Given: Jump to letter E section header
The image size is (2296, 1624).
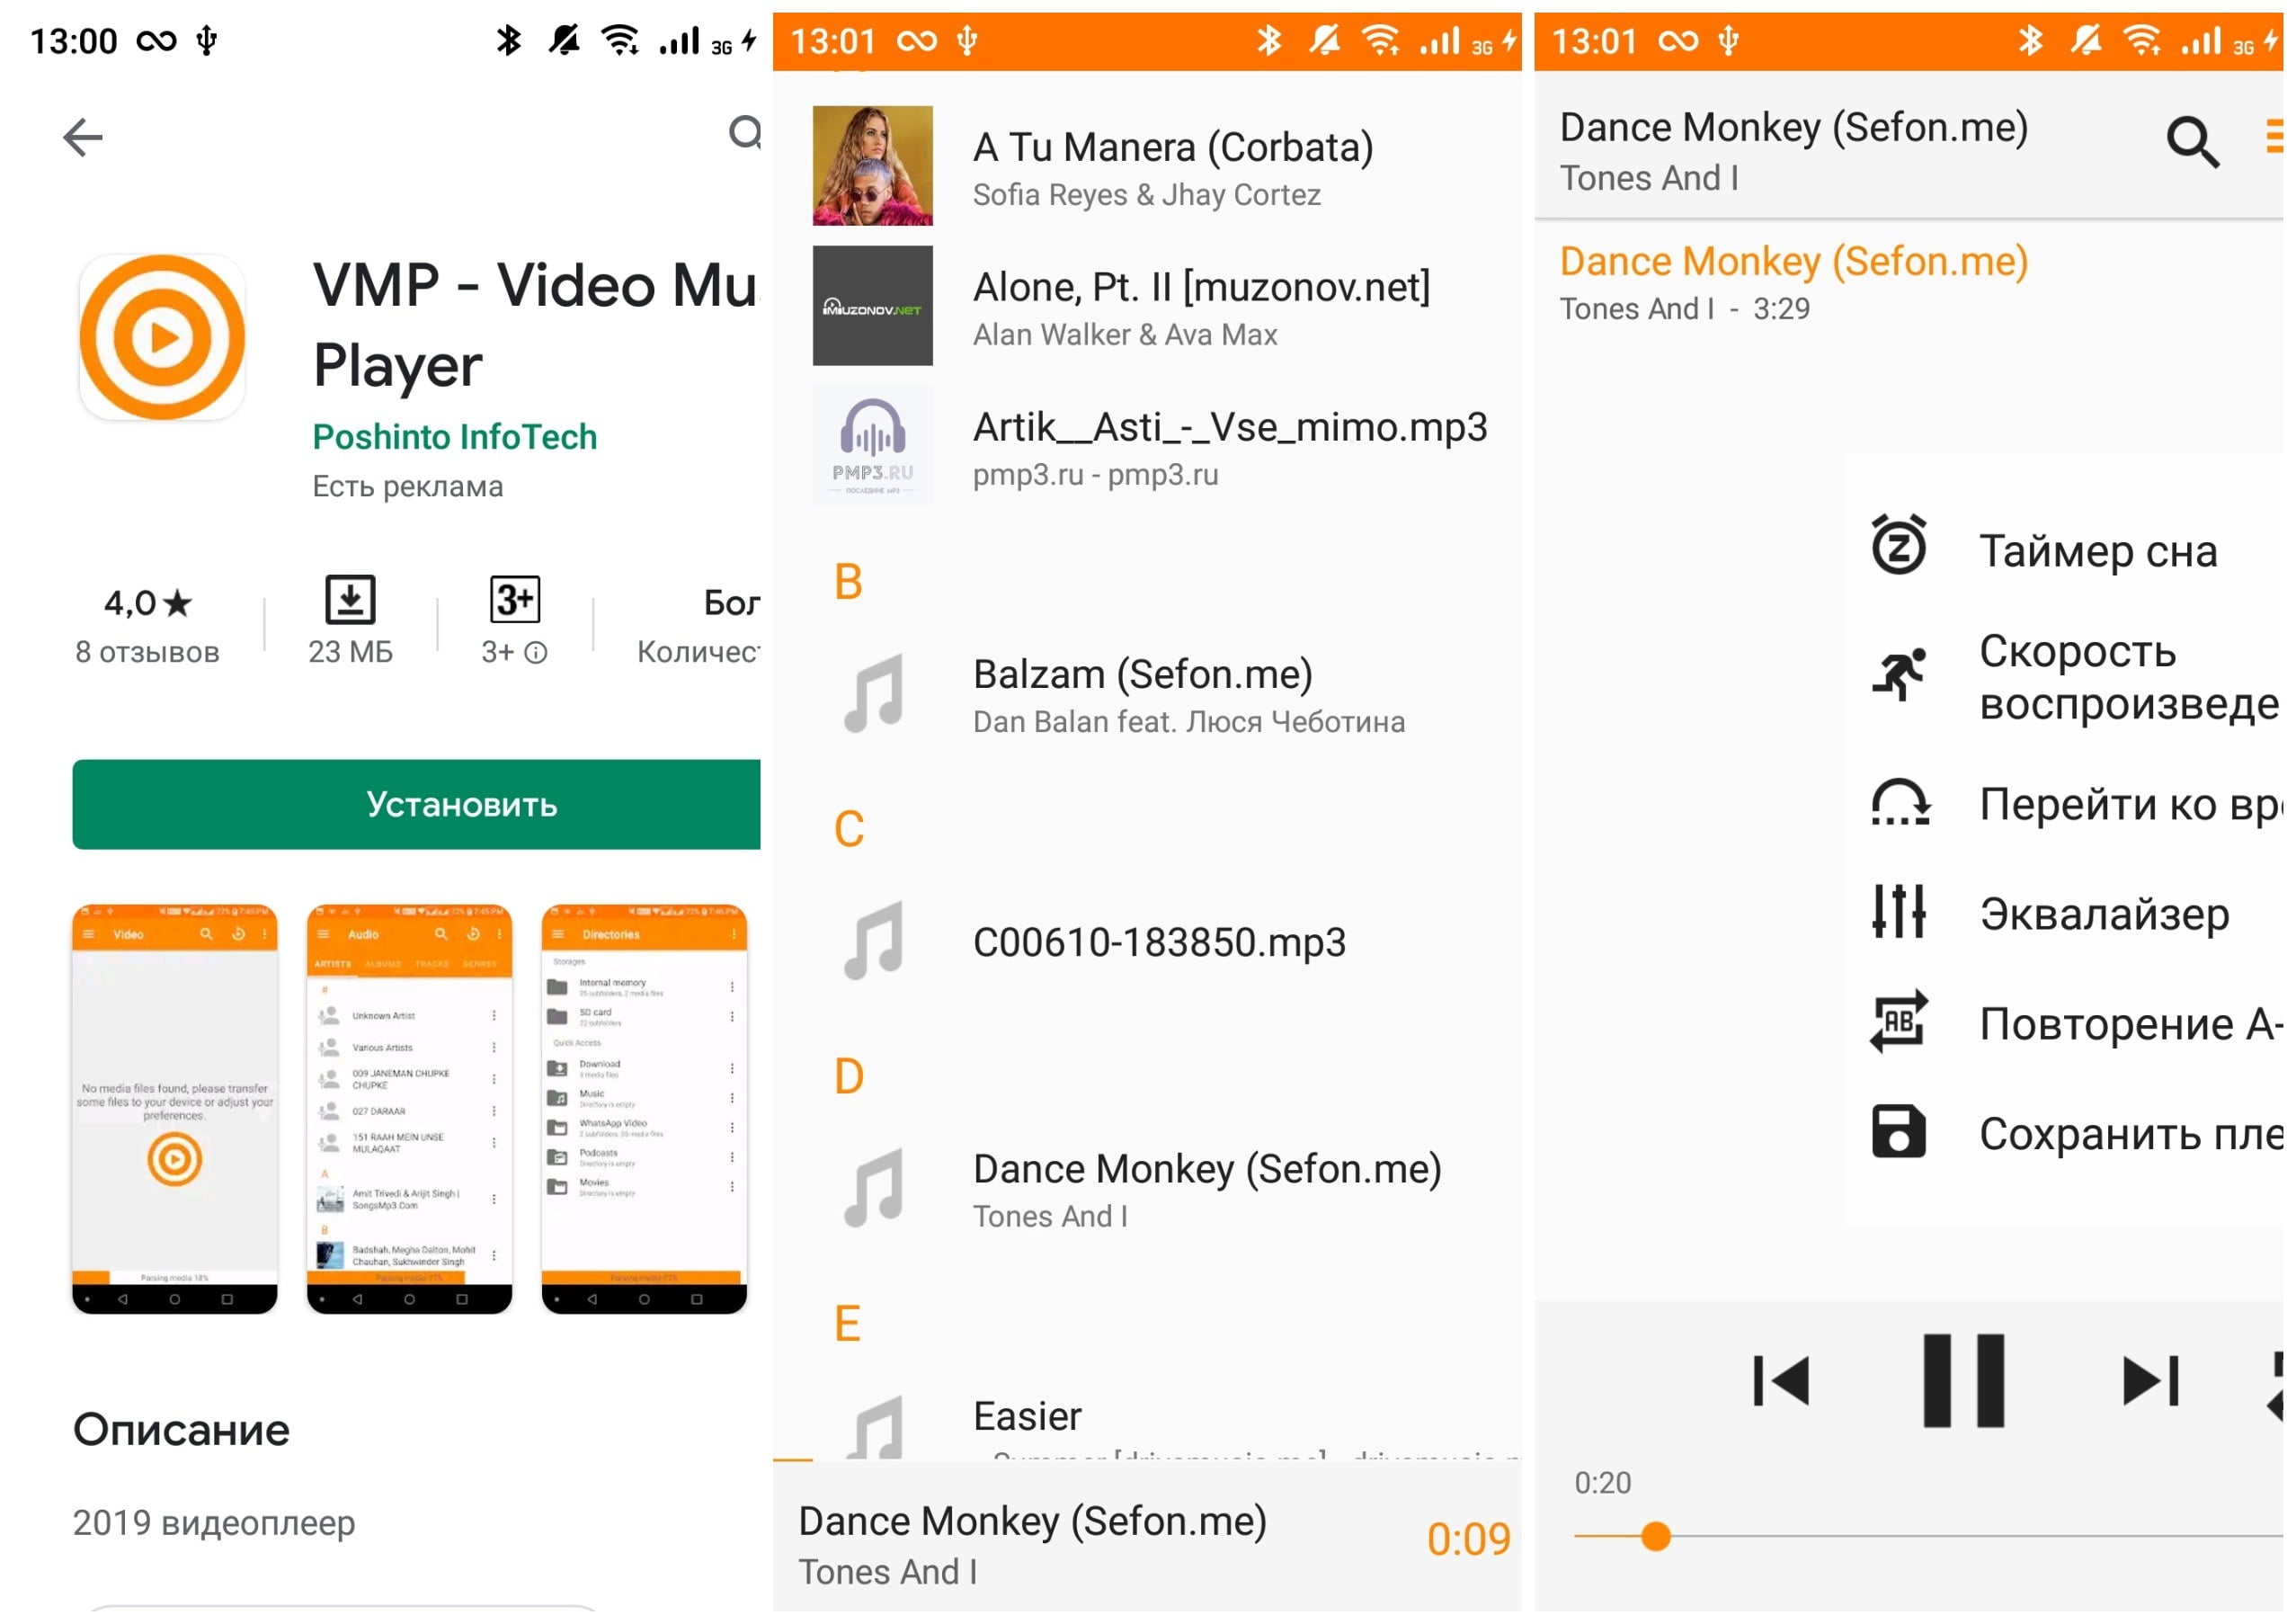Looking at the screenshot, I should tap(848, 1324).
